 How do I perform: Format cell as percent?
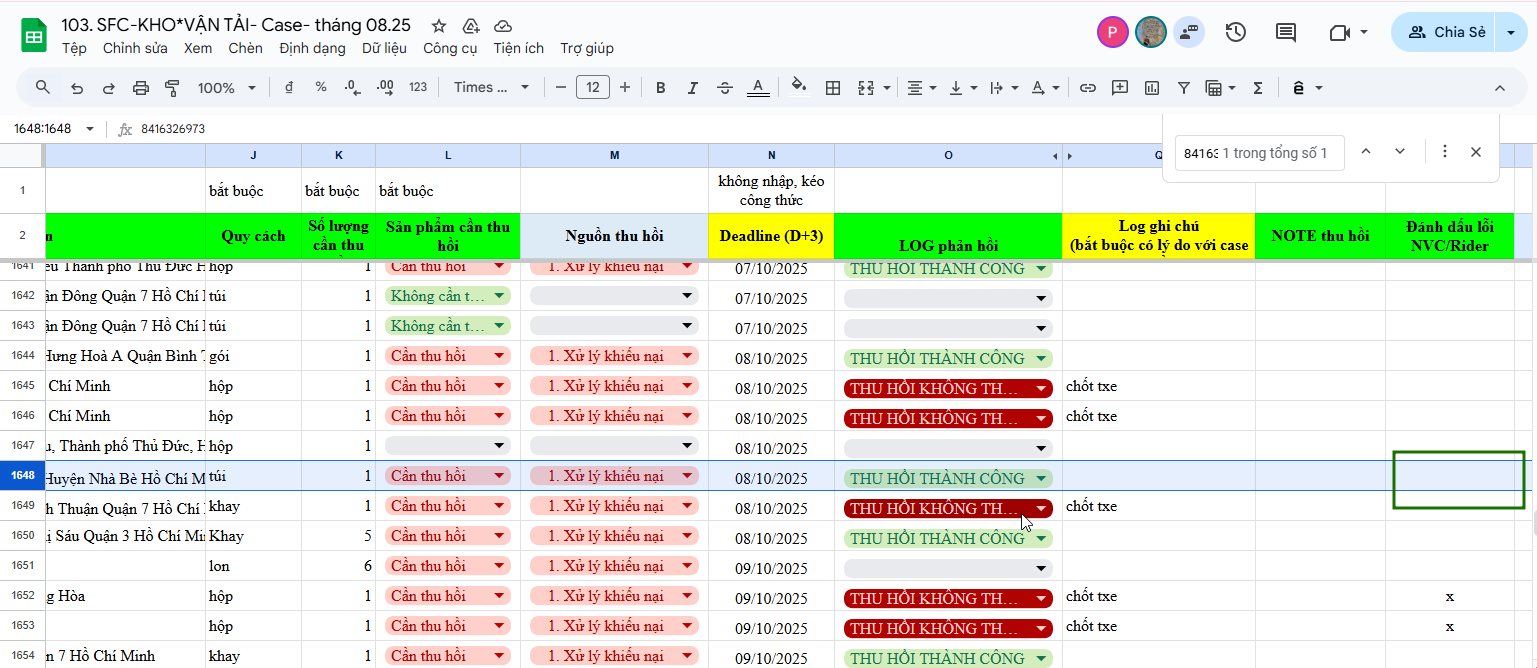tap(321, 87)
